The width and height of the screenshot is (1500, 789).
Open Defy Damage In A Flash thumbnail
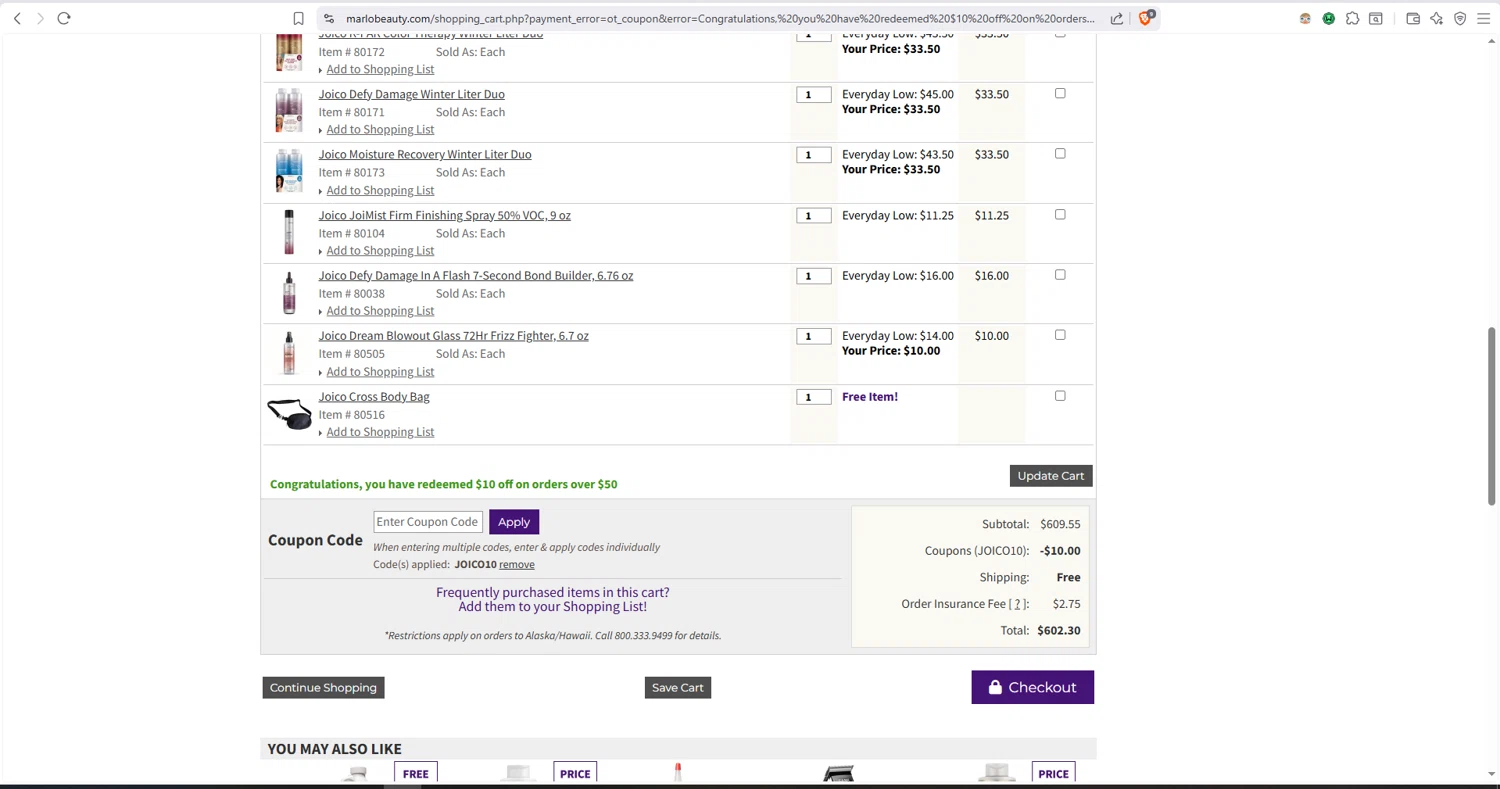[x=289, y=292]
